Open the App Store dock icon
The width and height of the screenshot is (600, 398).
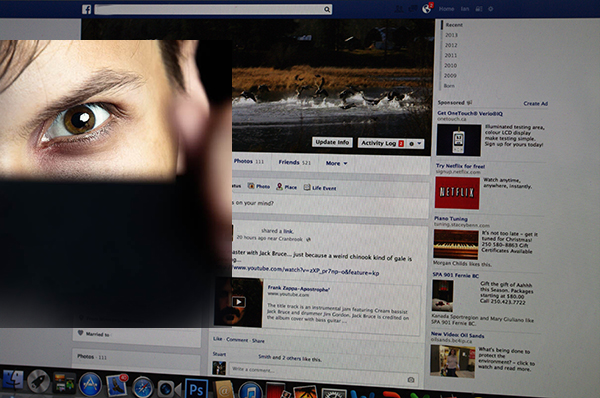[90, 384]
